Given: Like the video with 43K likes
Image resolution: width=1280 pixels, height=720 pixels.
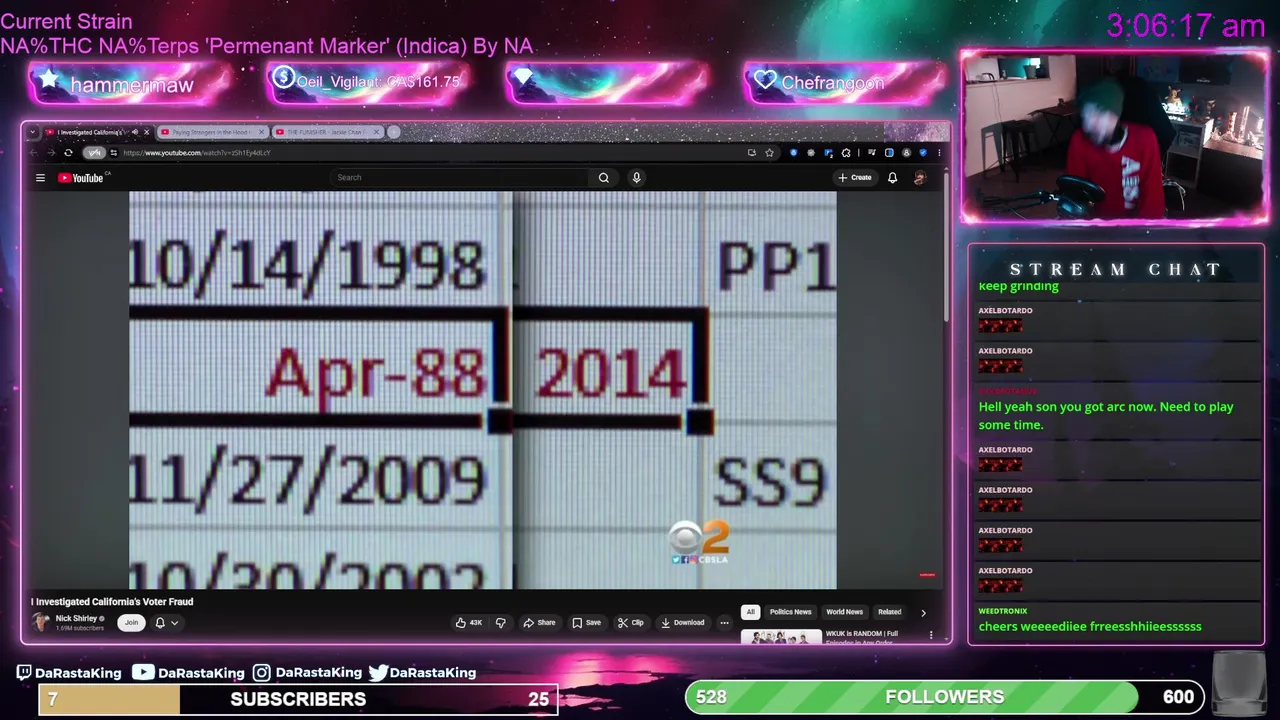Looking at the screenshot, I should click(x=468, y=622).
